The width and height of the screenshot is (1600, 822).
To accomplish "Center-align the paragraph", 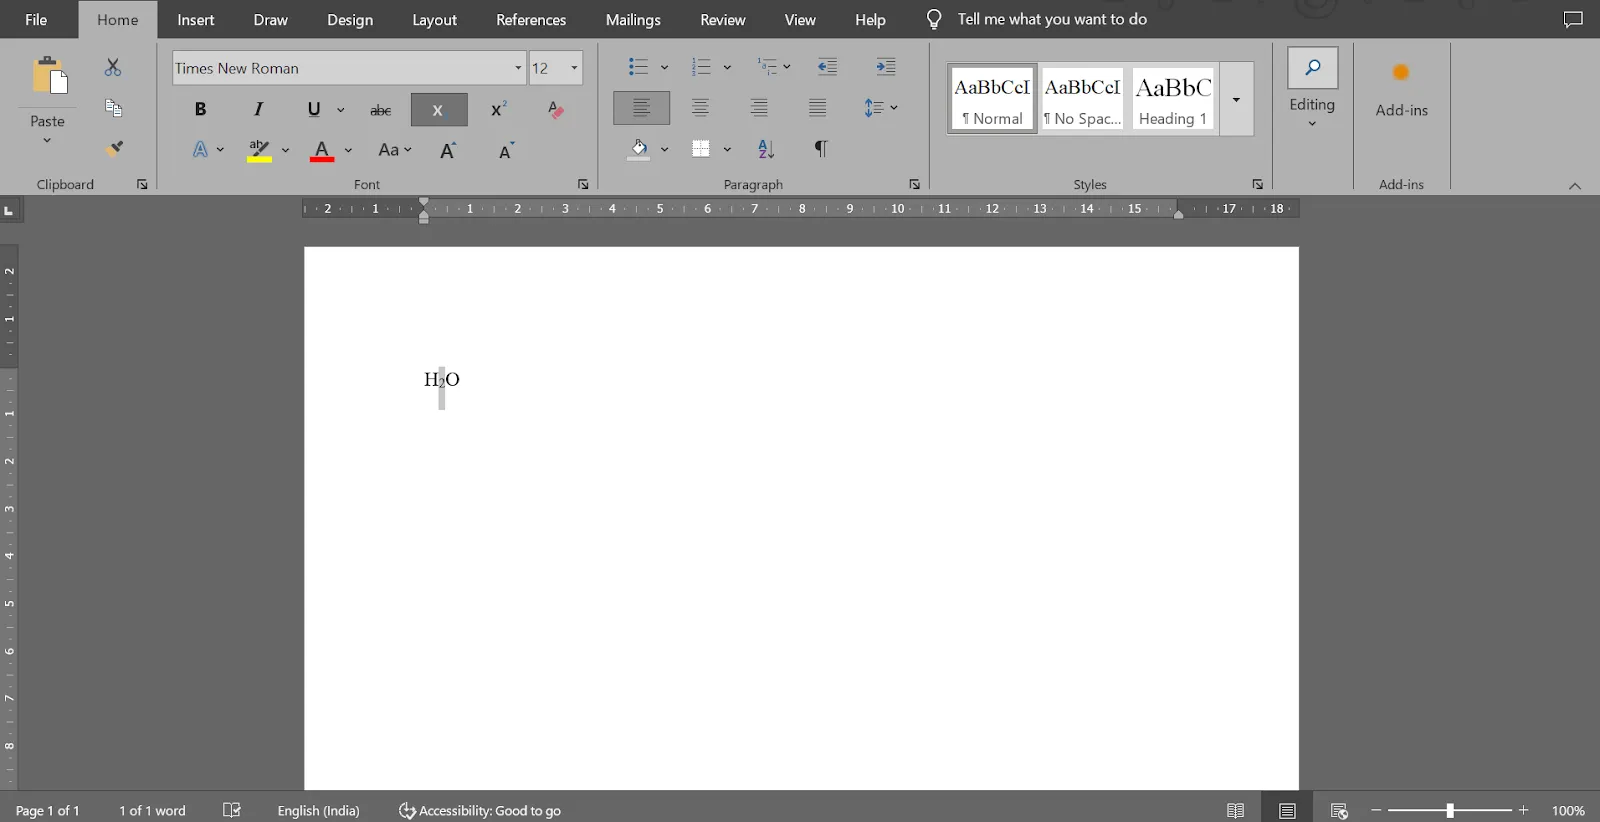I will tap(700, 108).
